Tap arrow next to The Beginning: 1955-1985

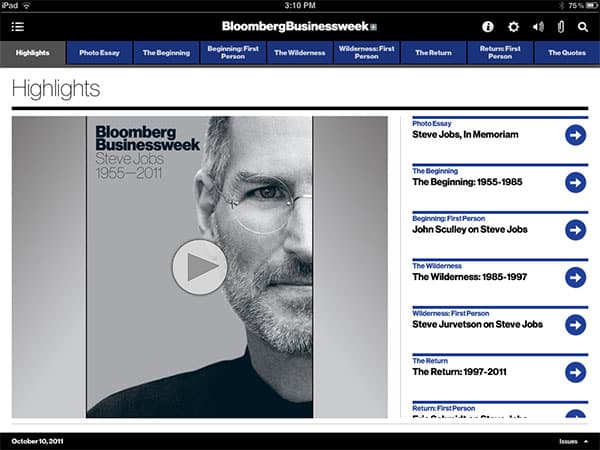(576, 183)
